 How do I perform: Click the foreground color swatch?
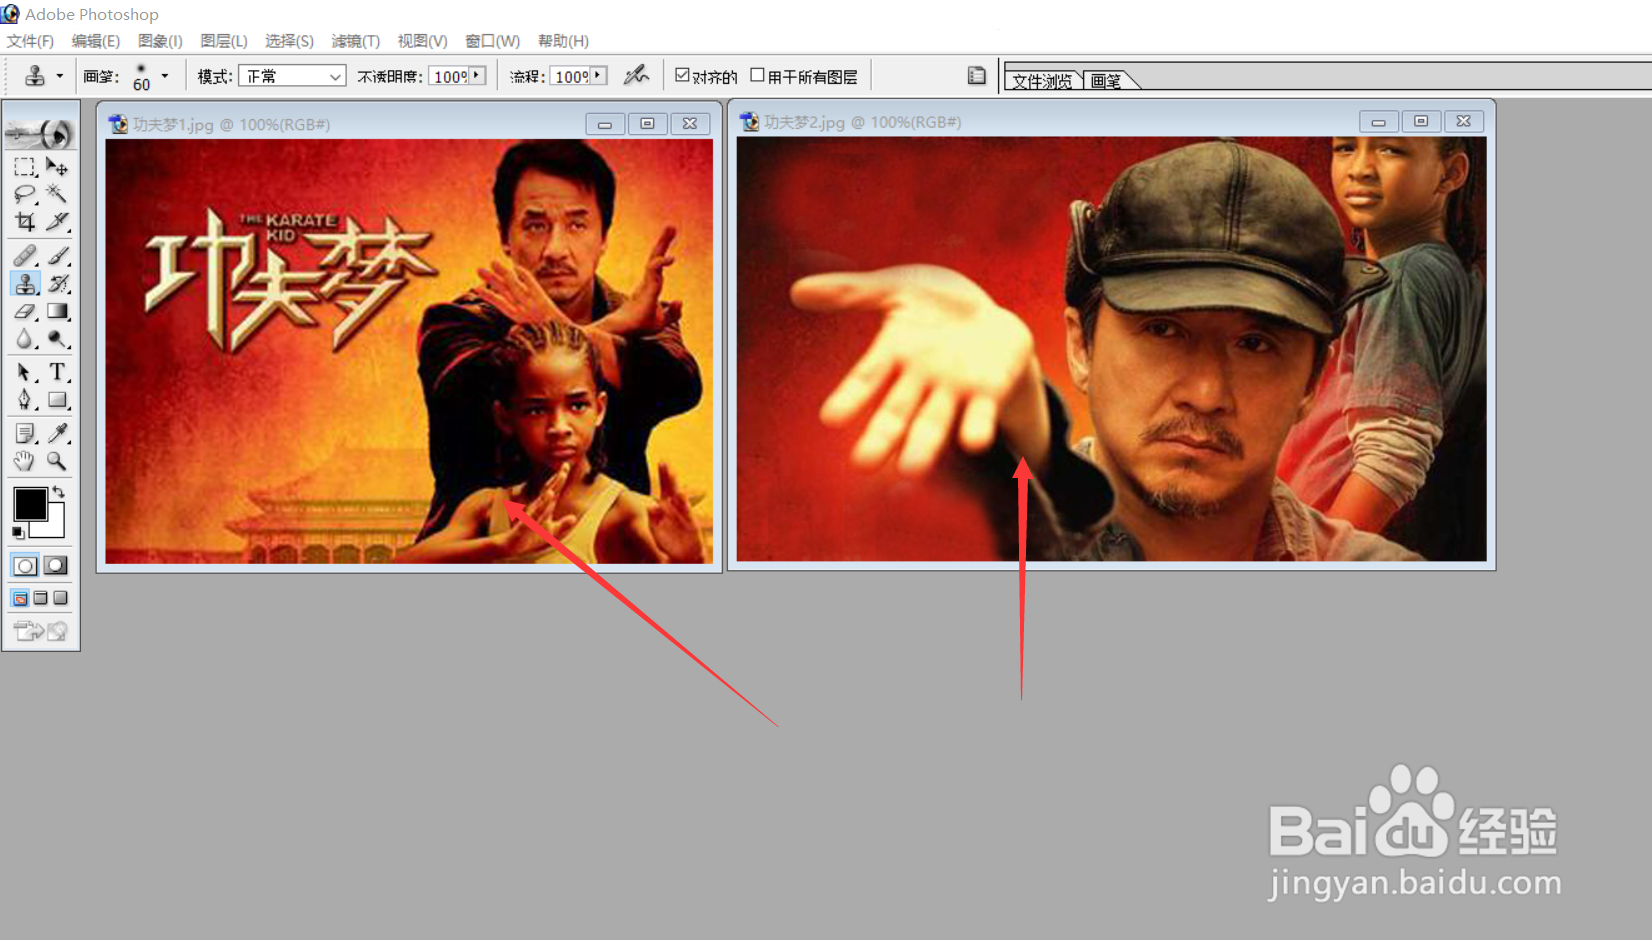click(30, 503)
